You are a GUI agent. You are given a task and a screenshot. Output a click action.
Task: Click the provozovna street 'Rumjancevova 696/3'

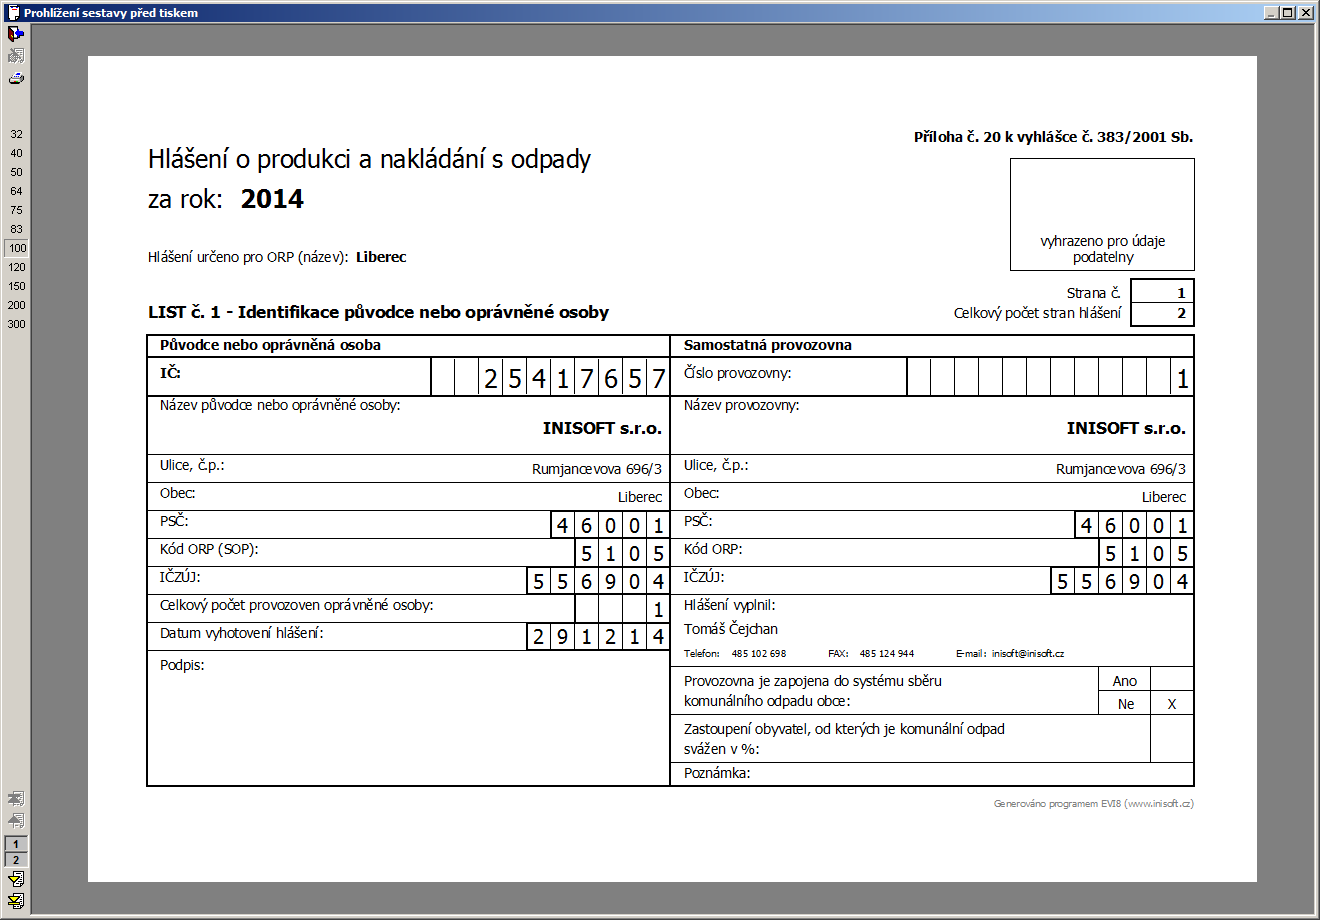[x=1121, y=469]
